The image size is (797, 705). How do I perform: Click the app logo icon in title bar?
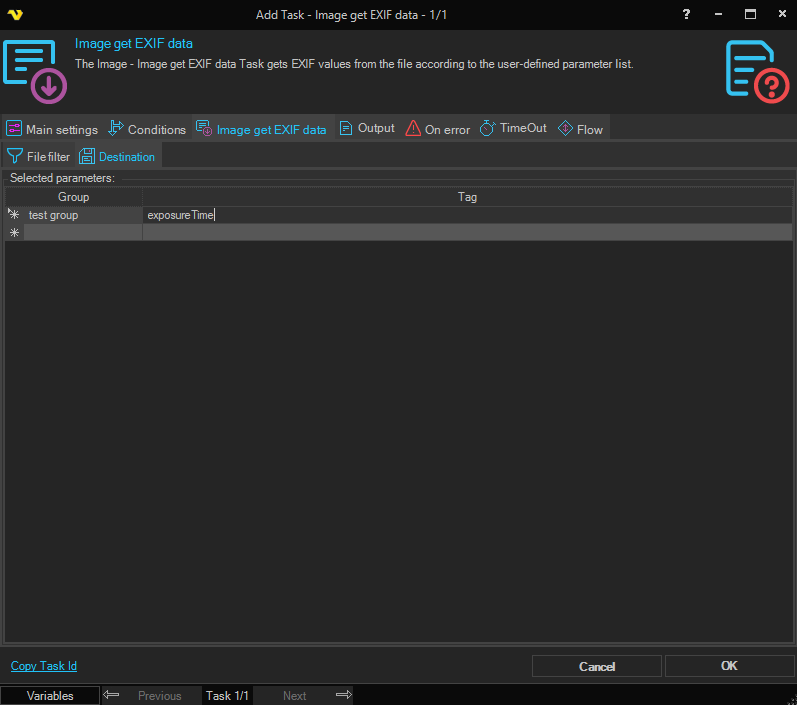15,15
